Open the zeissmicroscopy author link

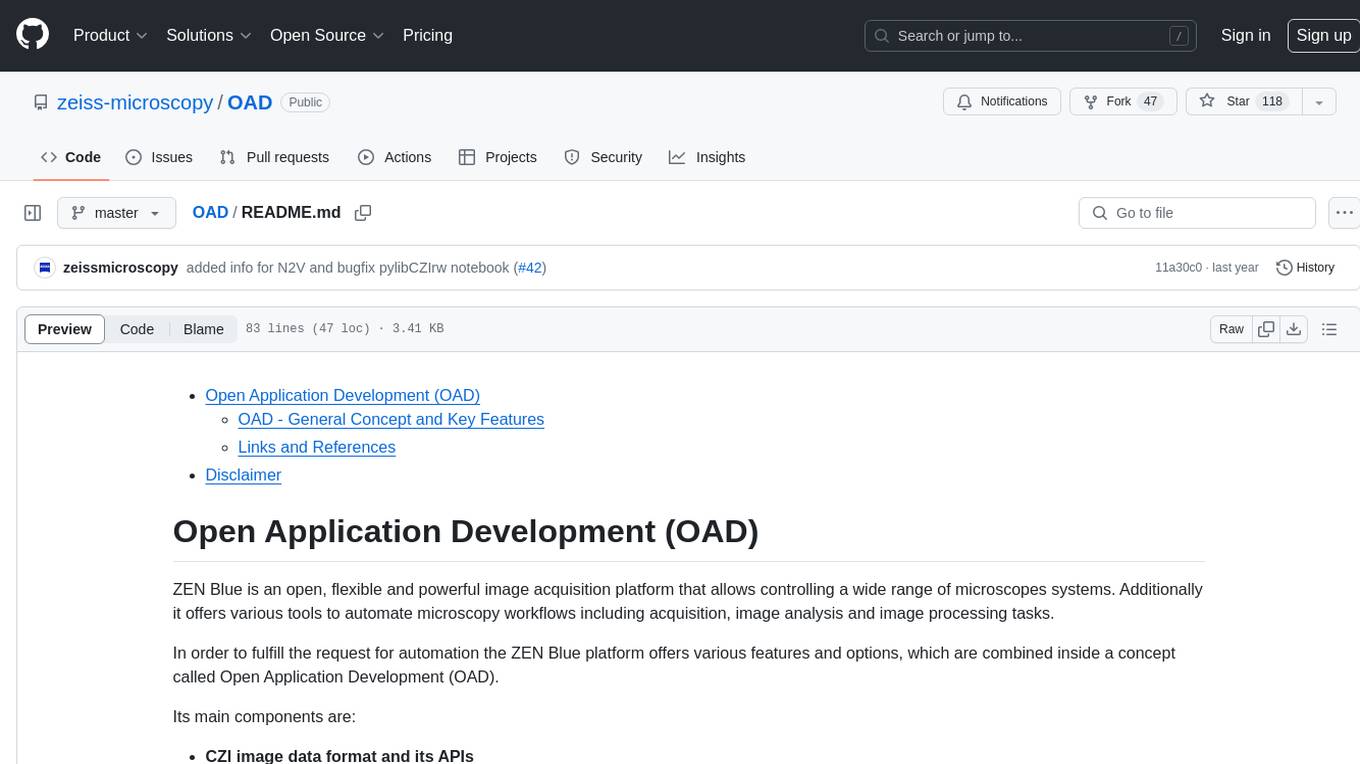click(120, 268)
